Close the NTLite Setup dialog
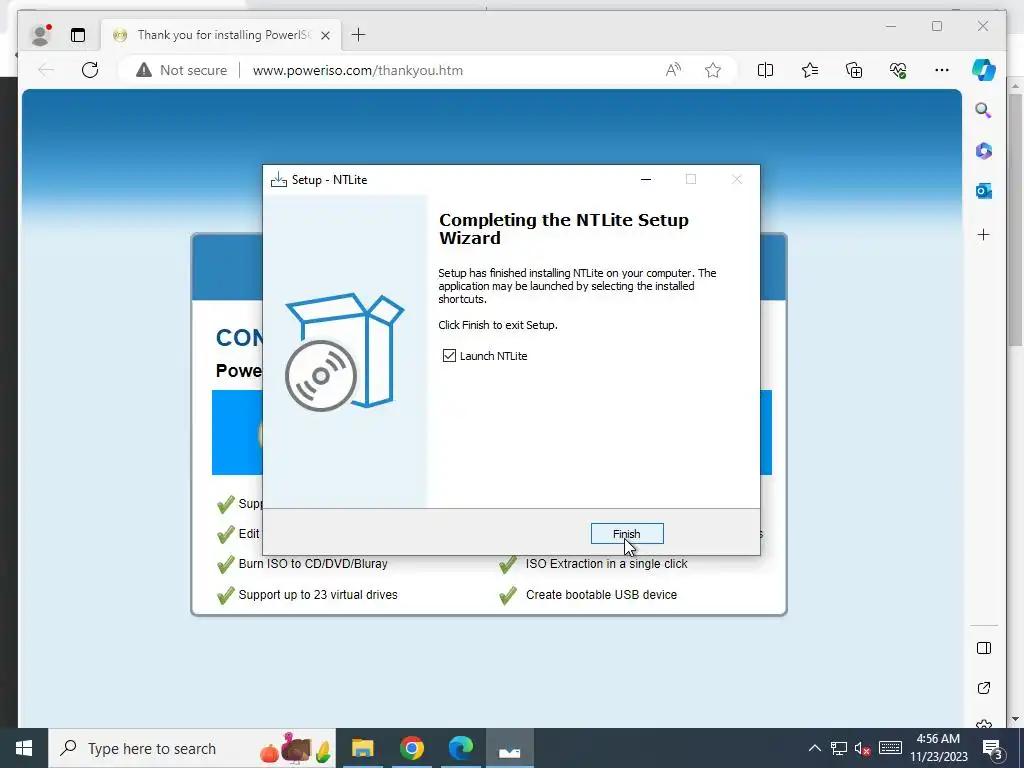 pos(737,180)
